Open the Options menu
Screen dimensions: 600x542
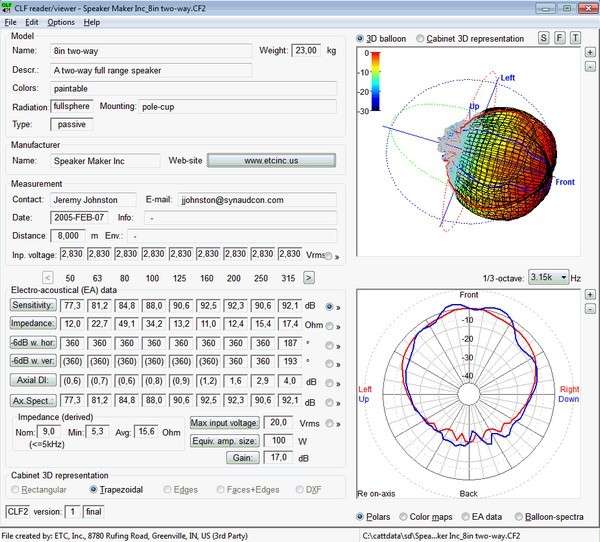point(60,21)
